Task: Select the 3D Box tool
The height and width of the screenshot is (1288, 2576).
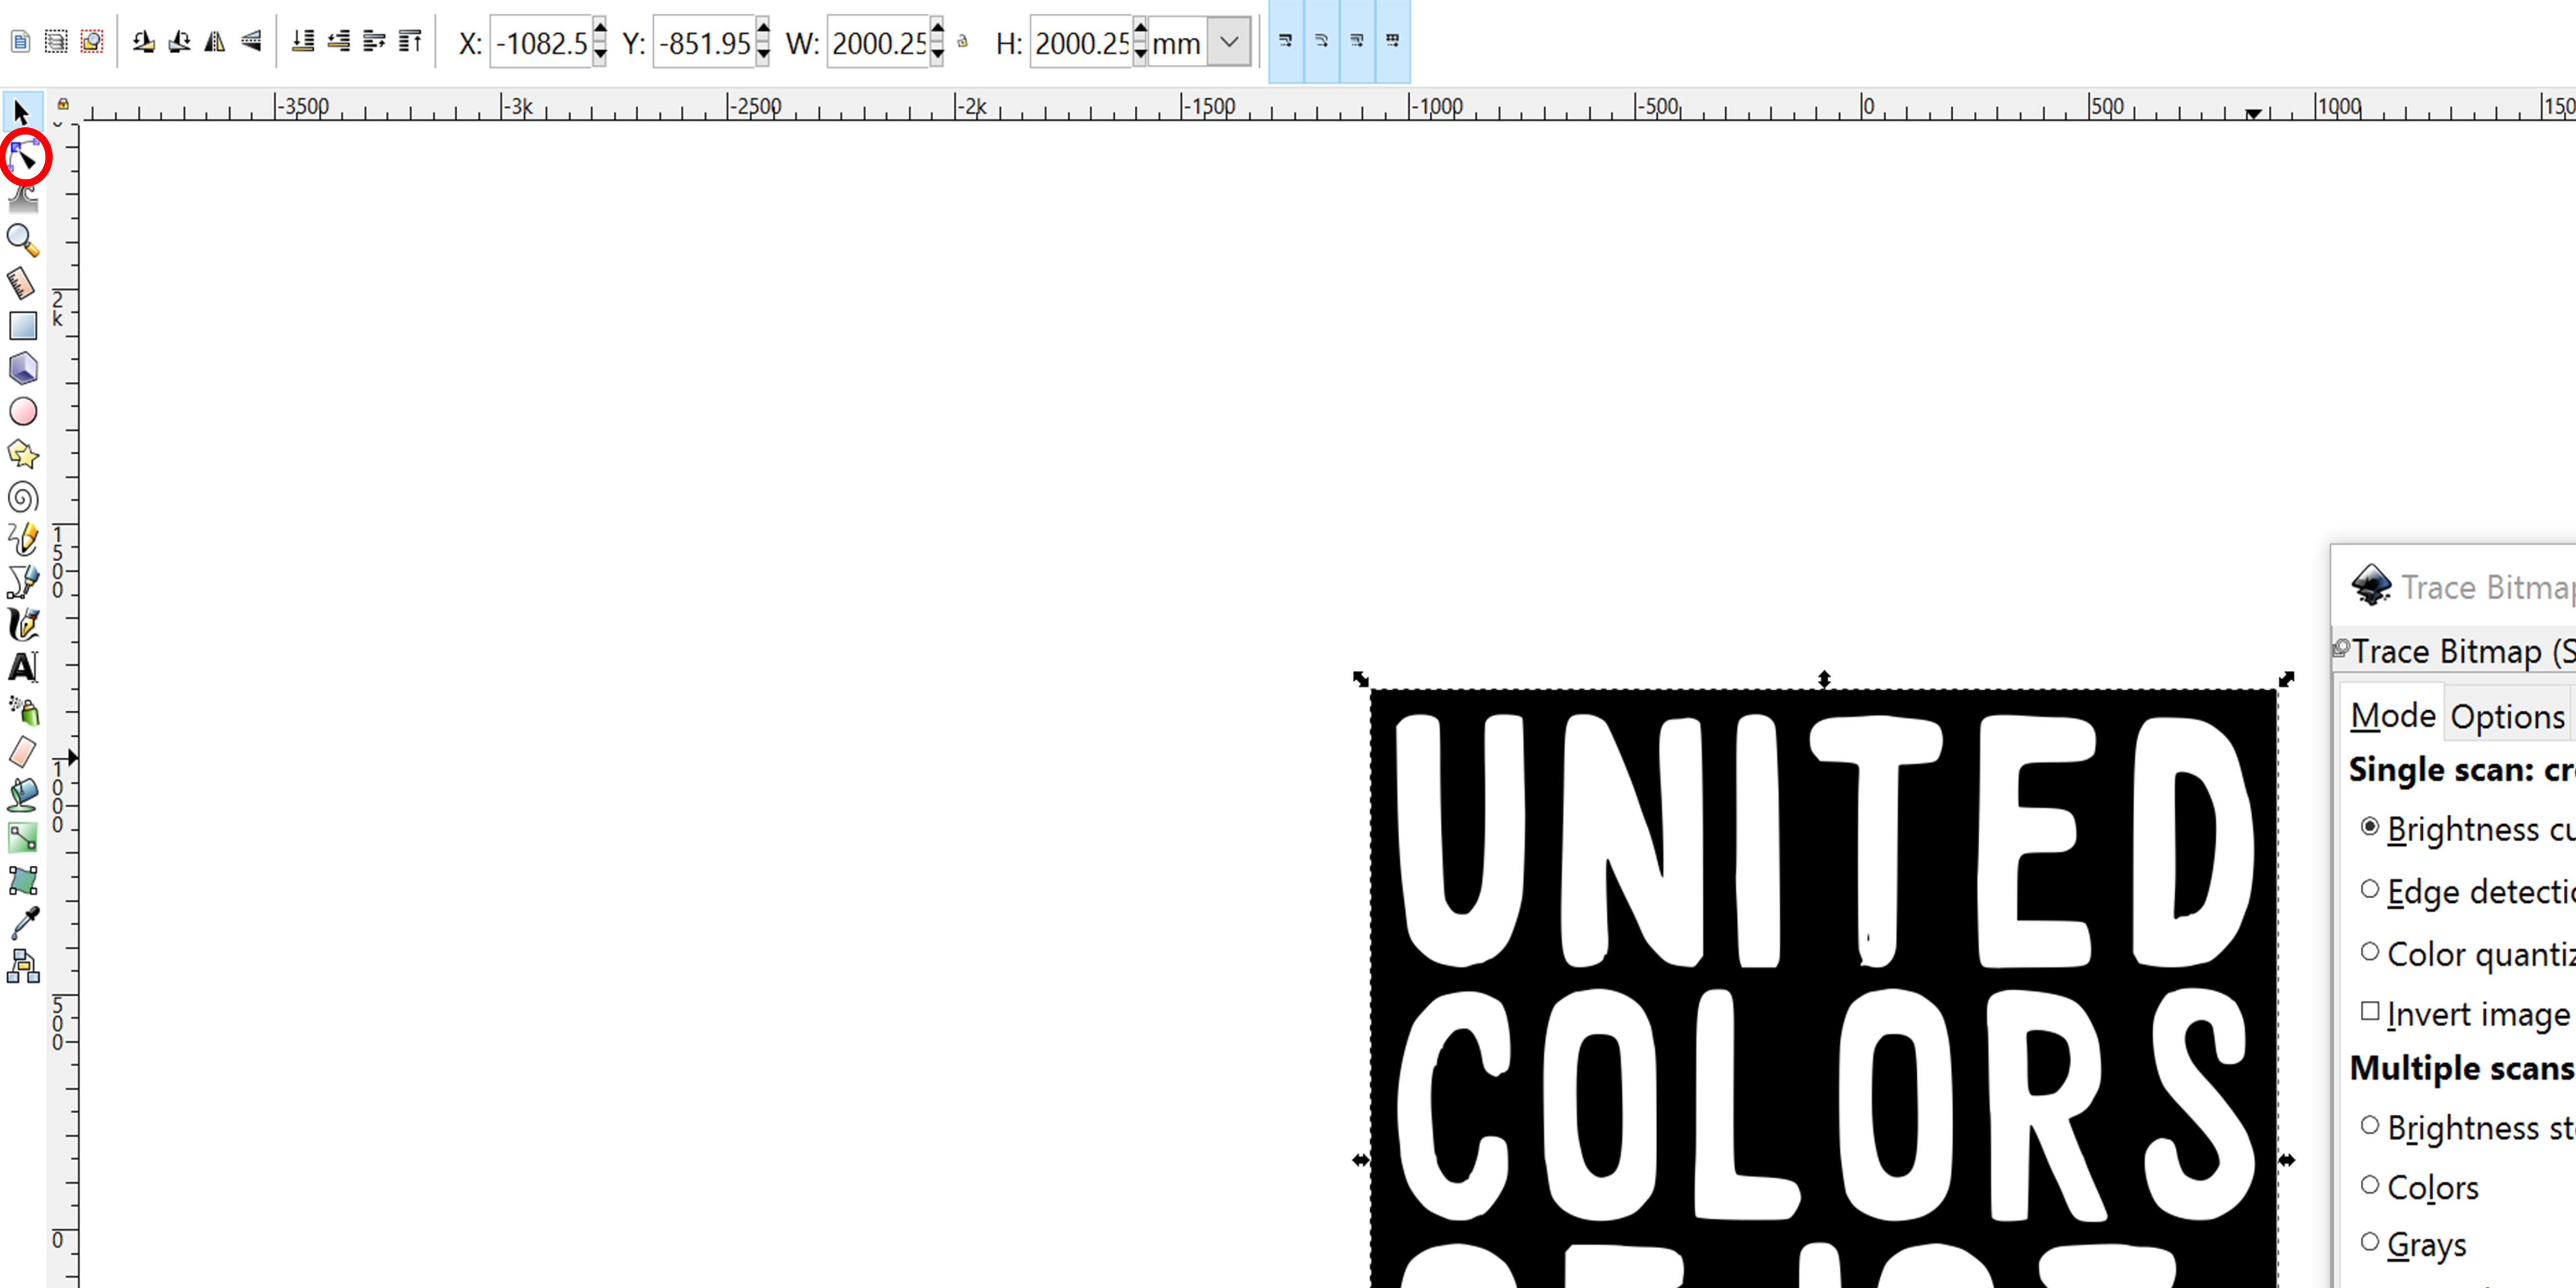Action: coord(23,369)
